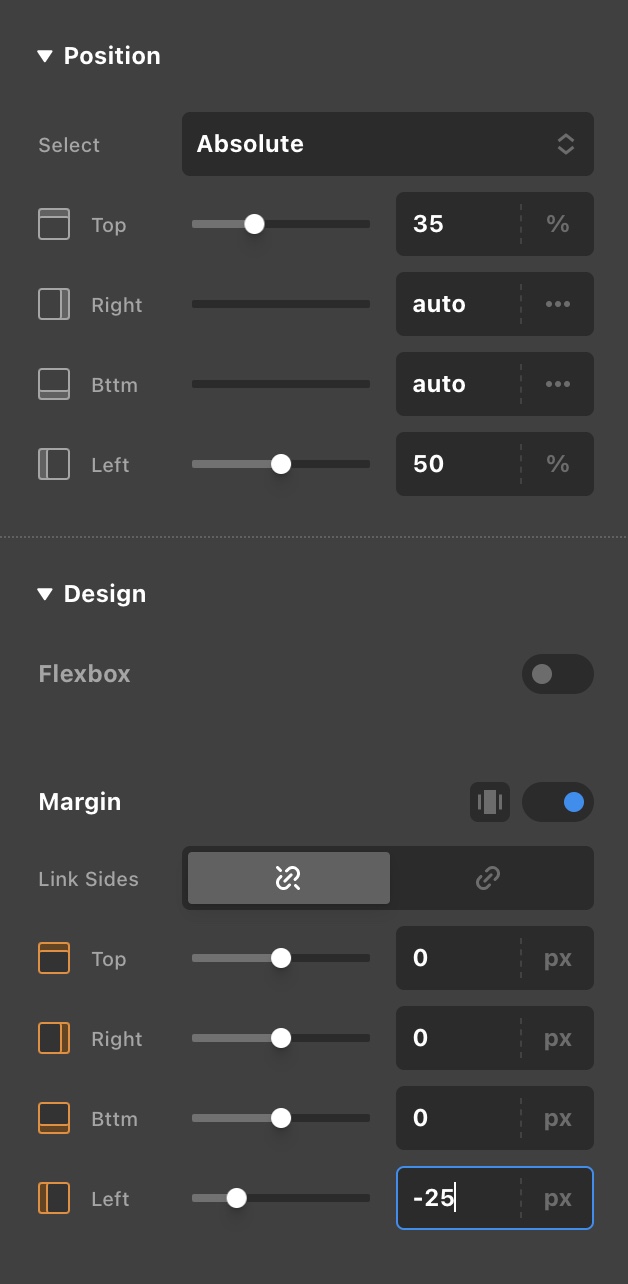Click the Position Left edge icon
Image resolution: width=628 pixels, height=1284 pixels.
[54, 464]
